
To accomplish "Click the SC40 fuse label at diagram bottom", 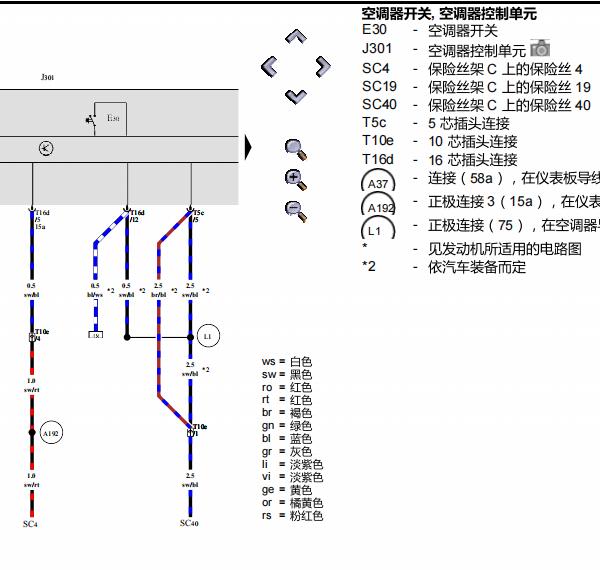I will coord(189,523).
